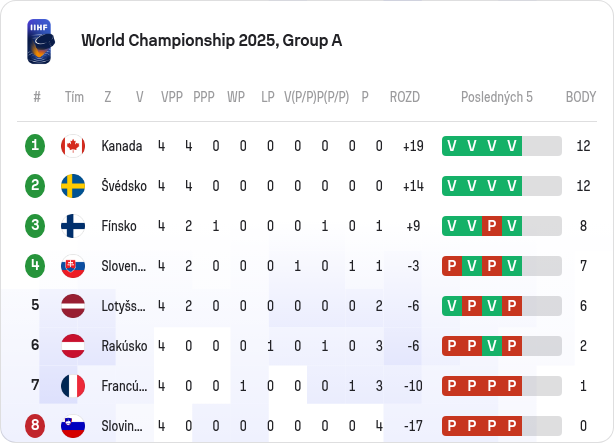The image size is (614, 443).
Task: Open team Kanada from standings
Action: 122,146
